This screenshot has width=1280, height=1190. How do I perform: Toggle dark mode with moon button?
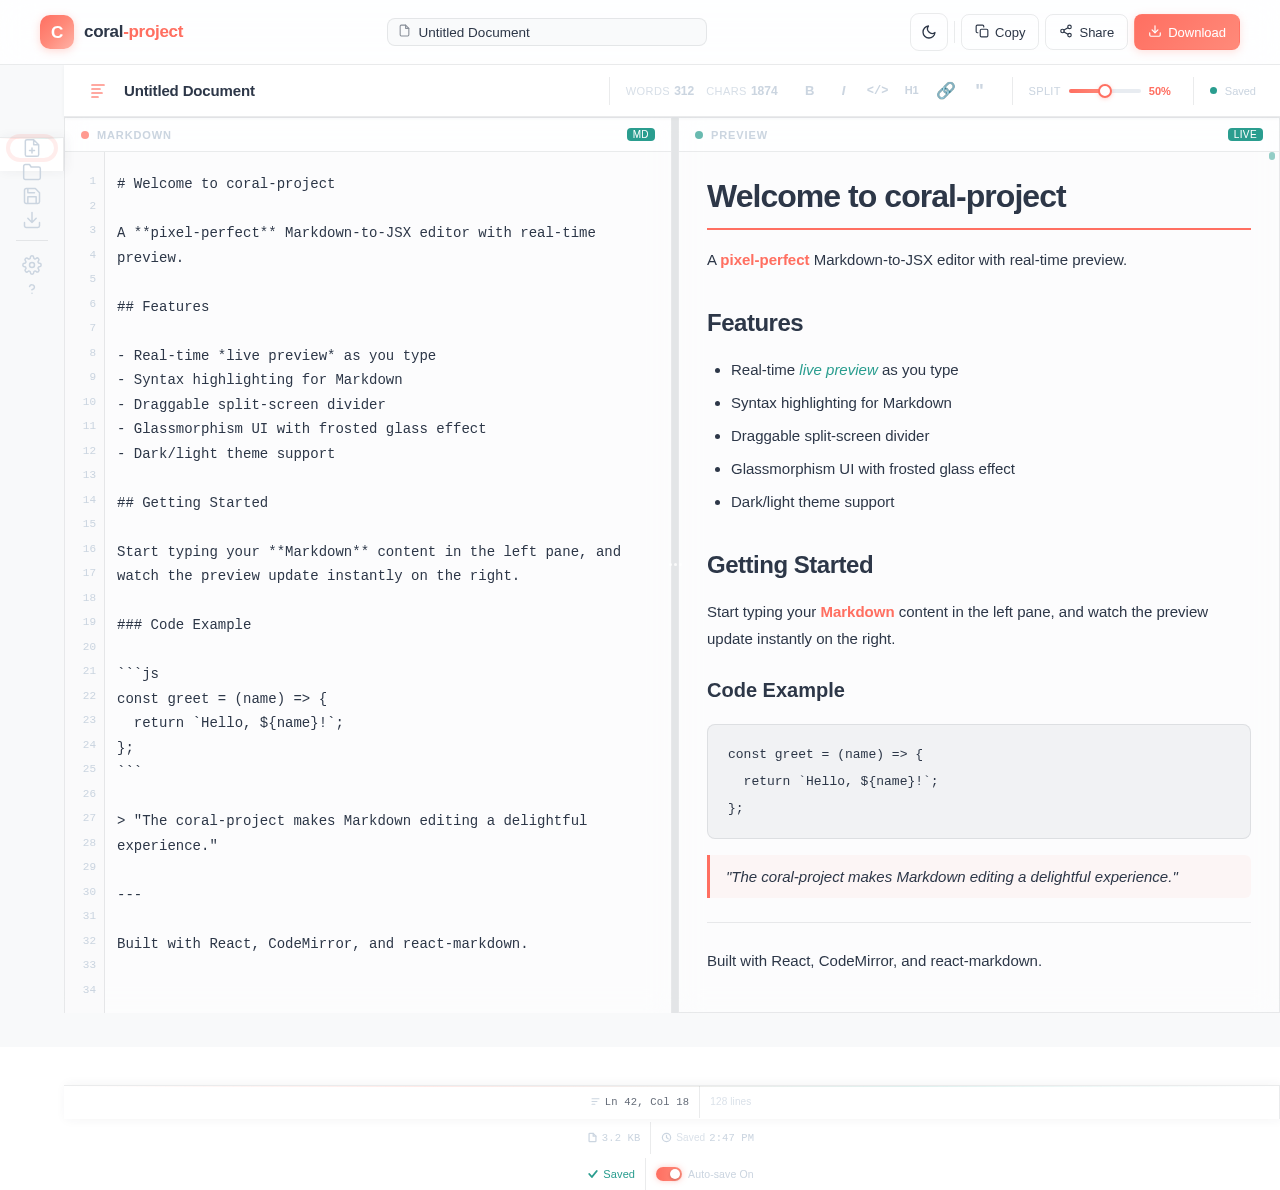(929, 32)
